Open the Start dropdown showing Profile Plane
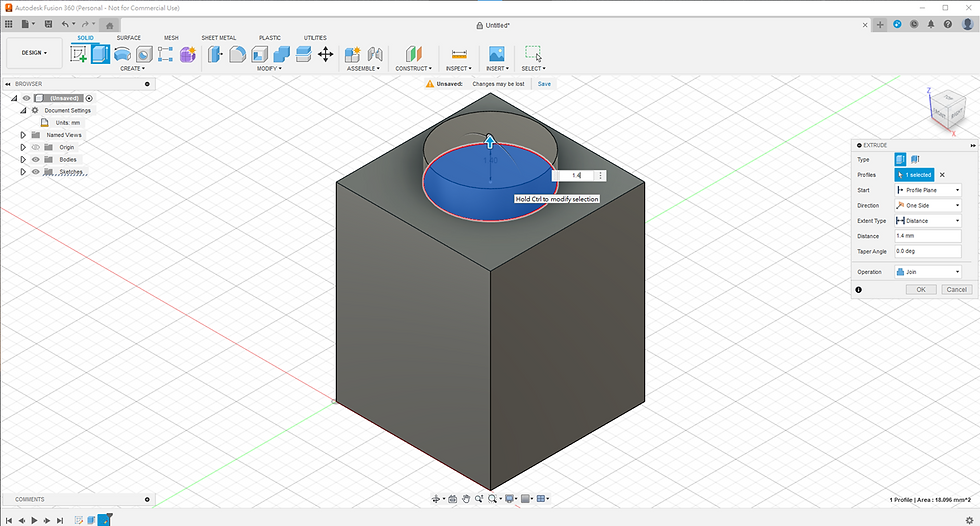The image size is (980, 526). (x=928, y=190)
